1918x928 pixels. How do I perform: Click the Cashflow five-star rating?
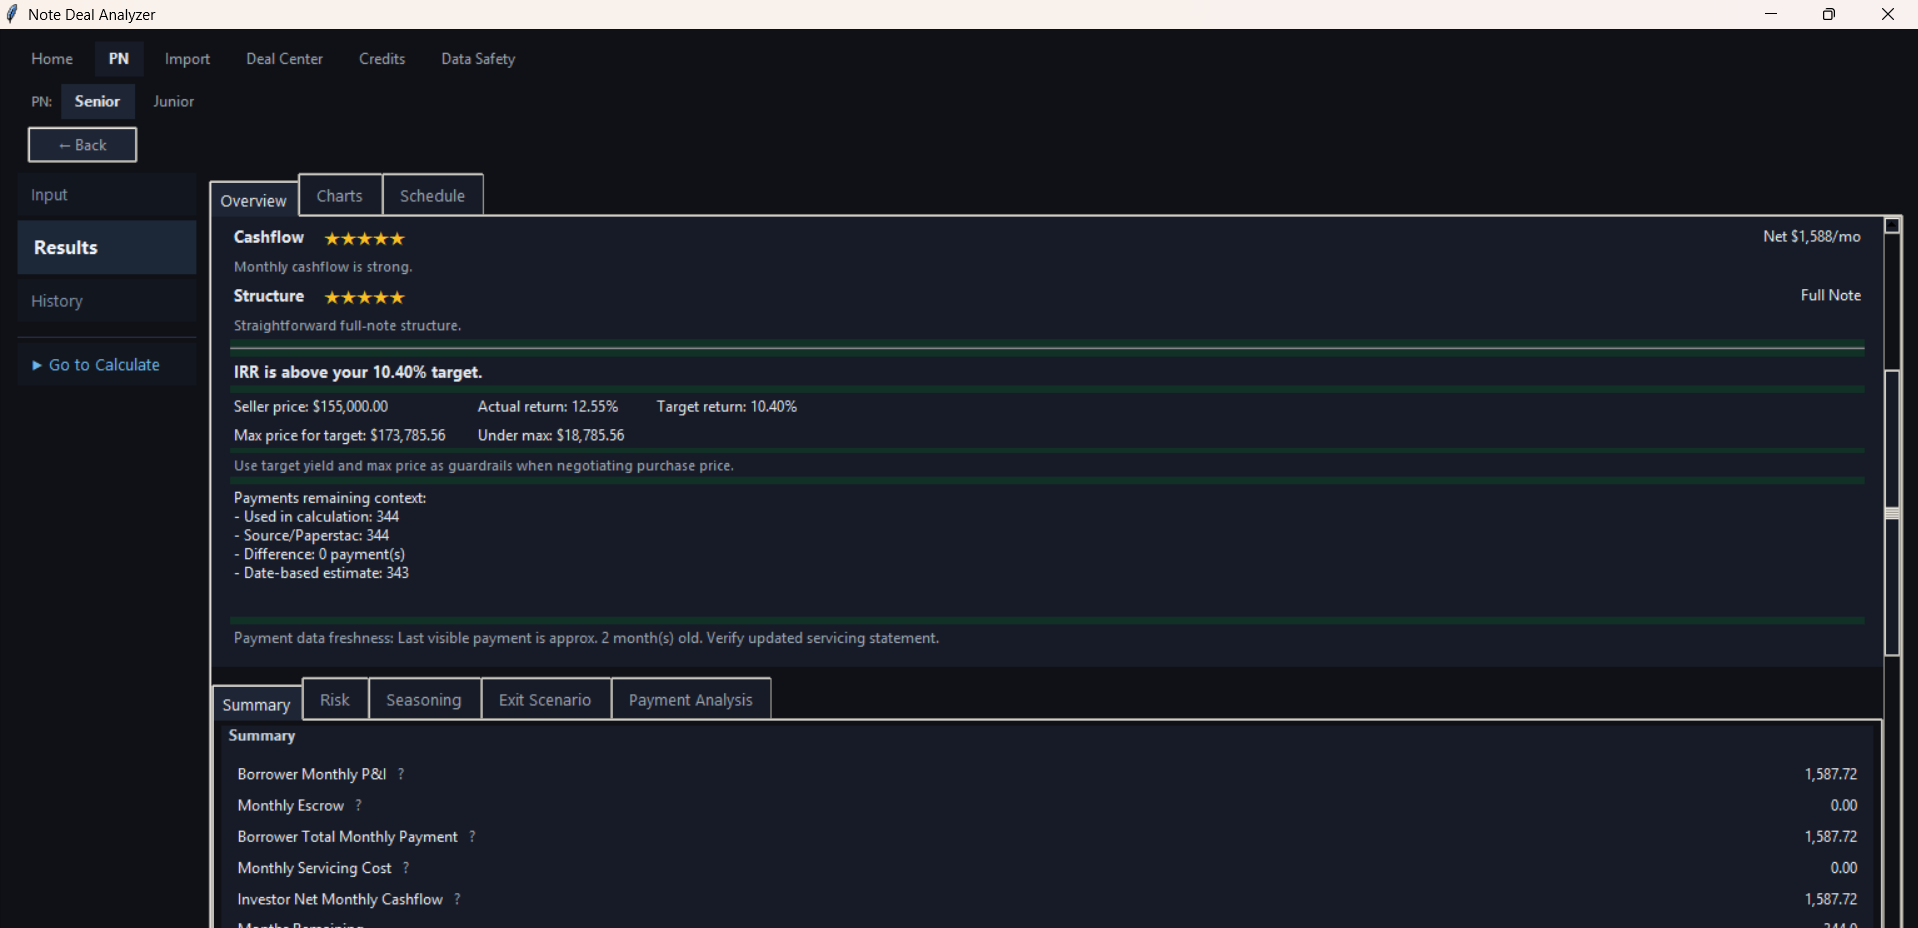pos(364,238)
